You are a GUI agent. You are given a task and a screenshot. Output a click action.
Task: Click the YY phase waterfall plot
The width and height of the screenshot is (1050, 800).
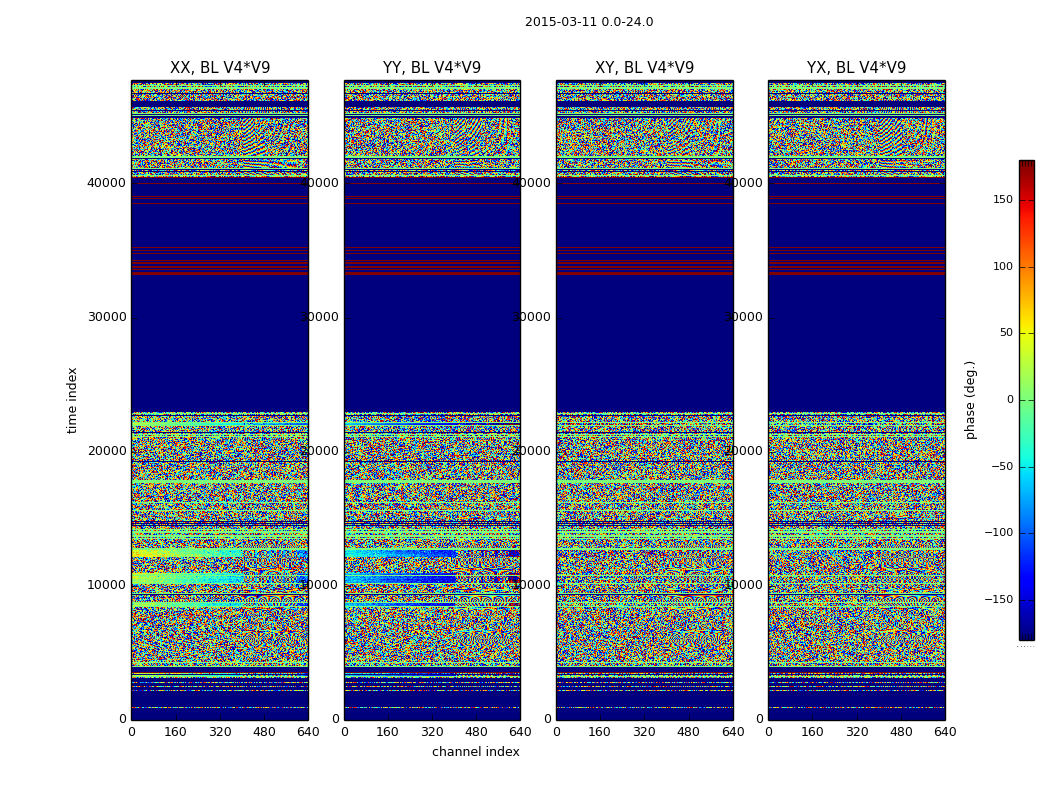432,400
